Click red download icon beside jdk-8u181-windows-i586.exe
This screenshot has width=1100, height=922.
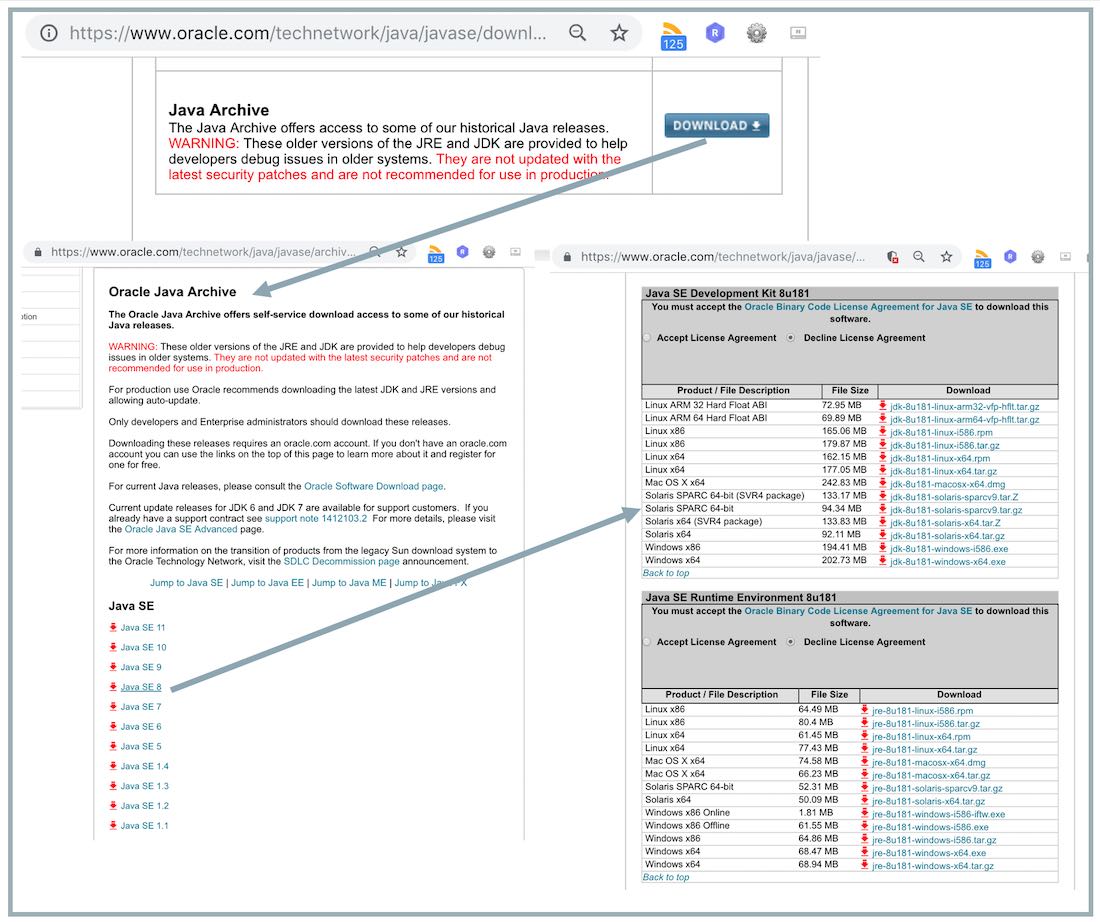click(883, 549)
